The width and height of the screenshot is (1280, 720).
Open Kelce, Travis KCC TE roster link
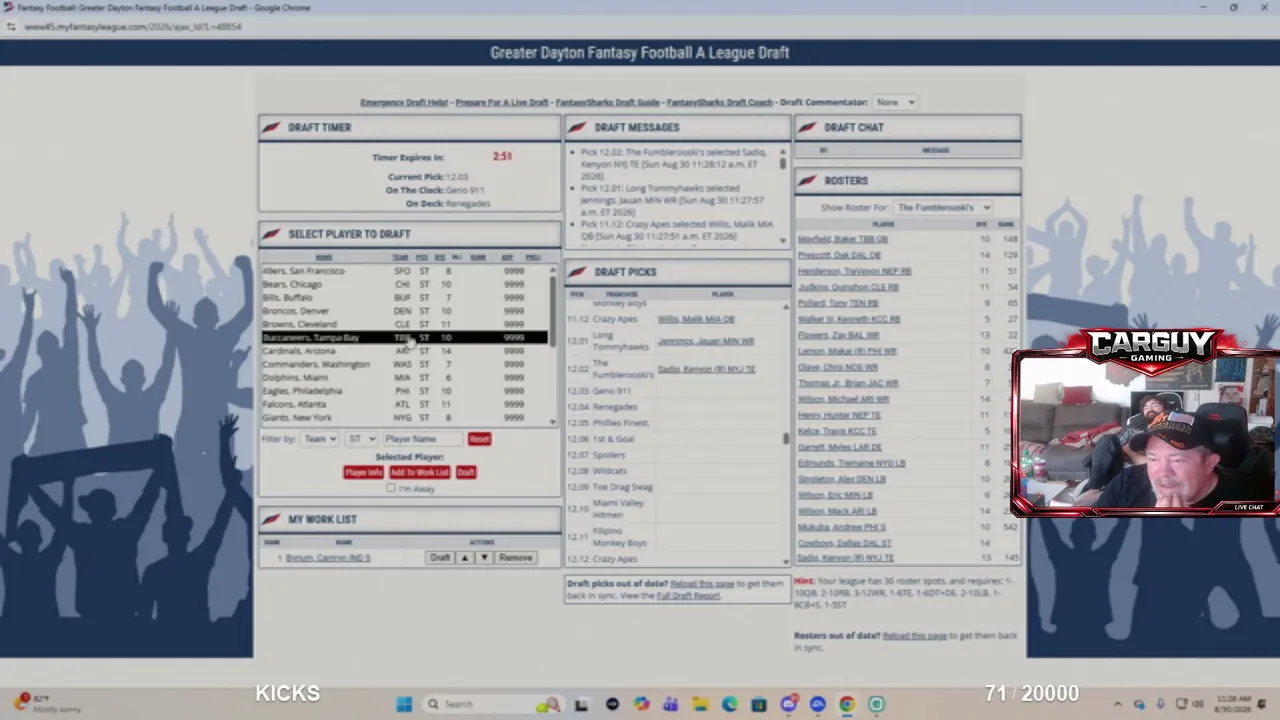click(837, 431)
